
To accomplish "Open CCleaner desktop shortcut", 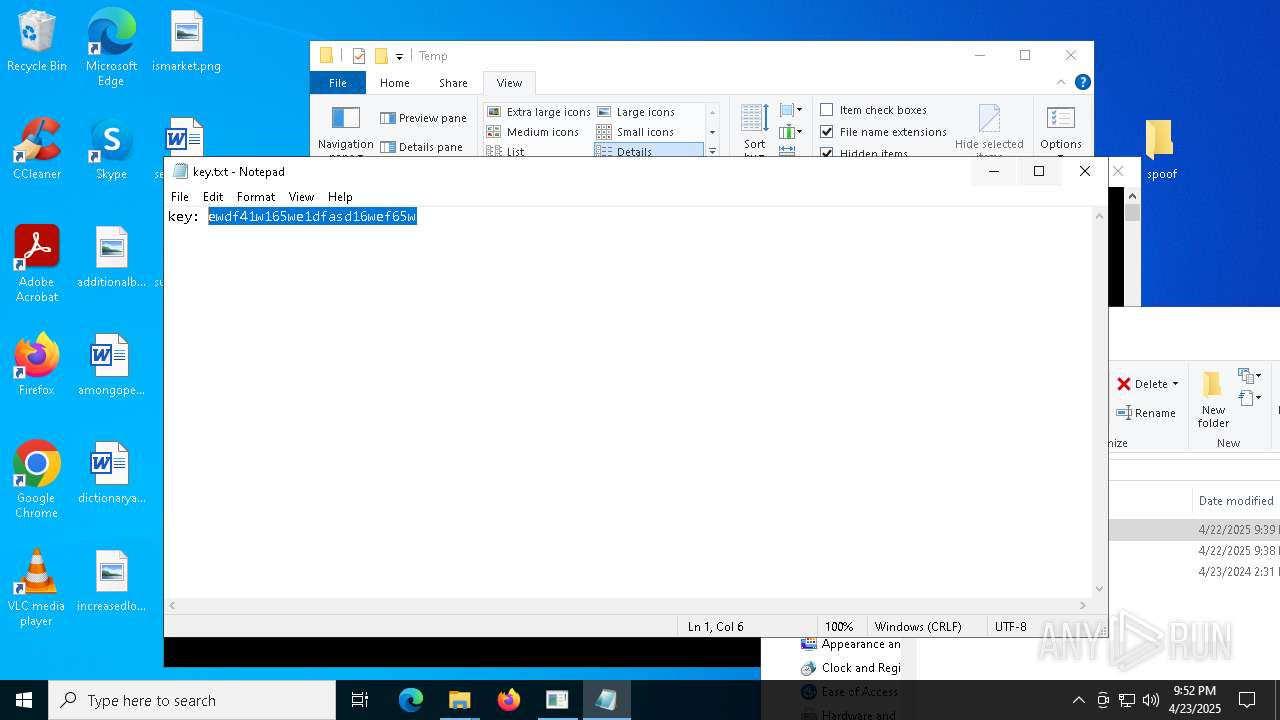I will coord(37,149).
